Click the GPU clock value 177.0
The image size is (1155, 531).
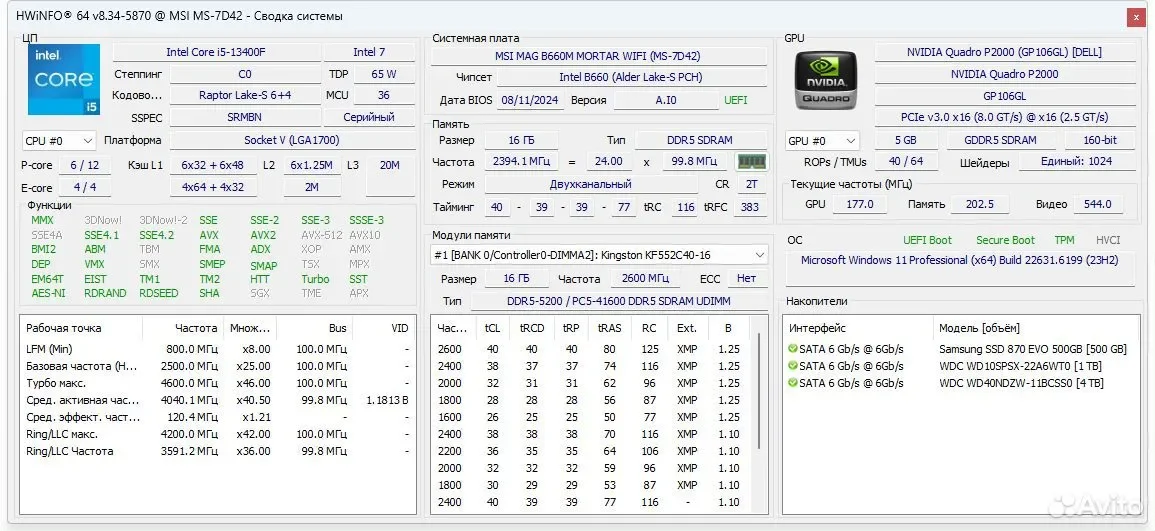(860, 204)
